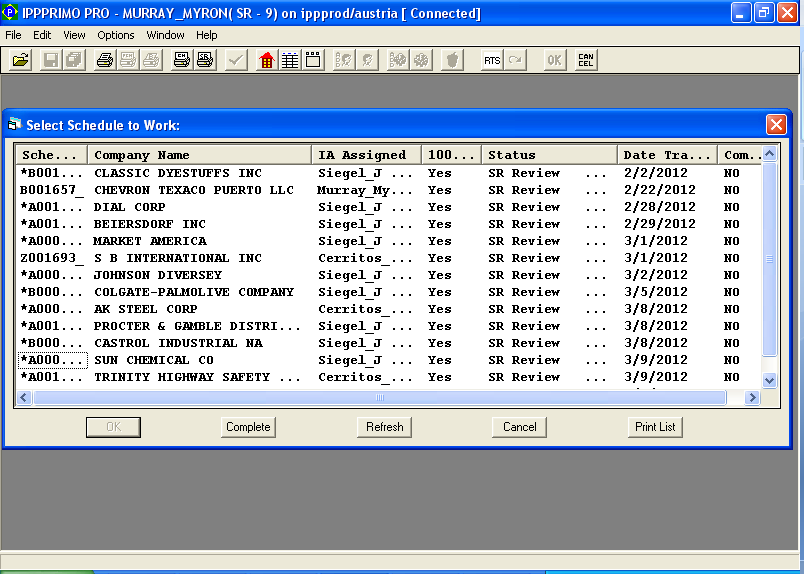Click the first greyed list-with-figure icon
804x574 pixels.
[344, 60]
